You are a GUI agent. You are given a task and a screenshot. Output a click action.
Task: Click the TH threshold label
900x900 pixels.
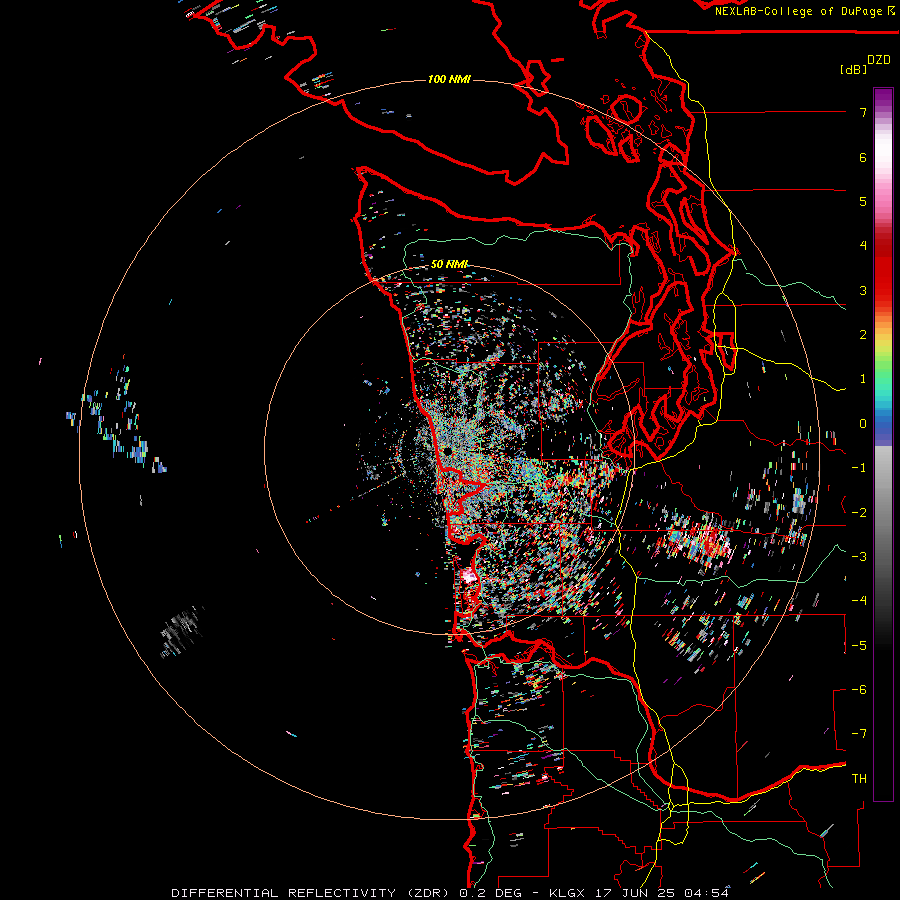click(859, 778)
